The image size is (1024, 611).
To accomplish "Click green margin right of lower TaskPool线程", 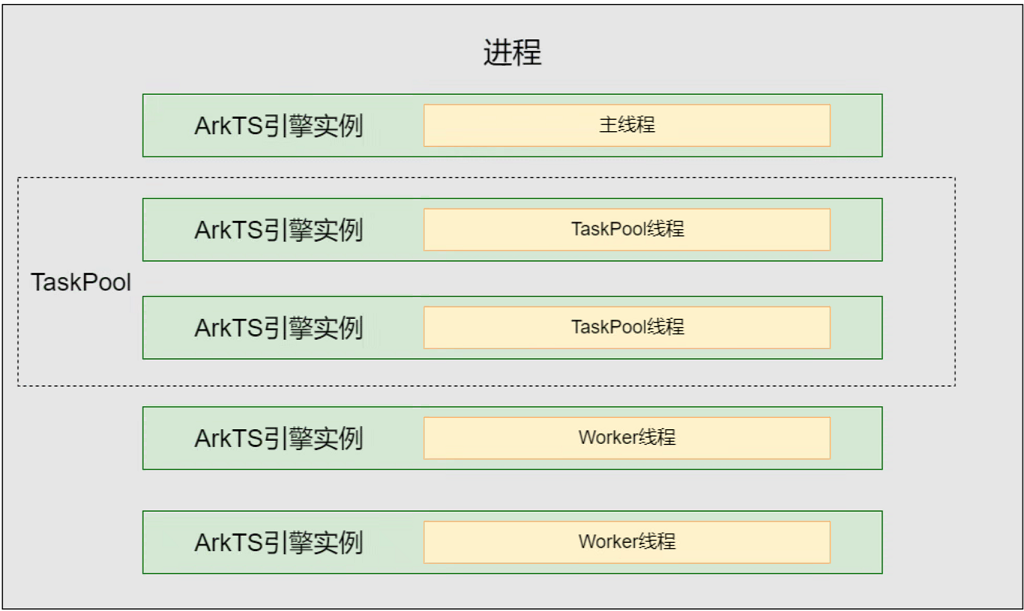I will [x=856, y=327].
